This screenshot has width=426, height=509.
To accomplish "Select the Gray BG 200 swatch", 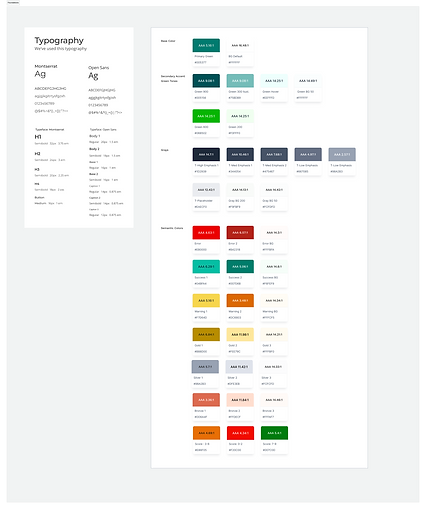I will point(240,190).
